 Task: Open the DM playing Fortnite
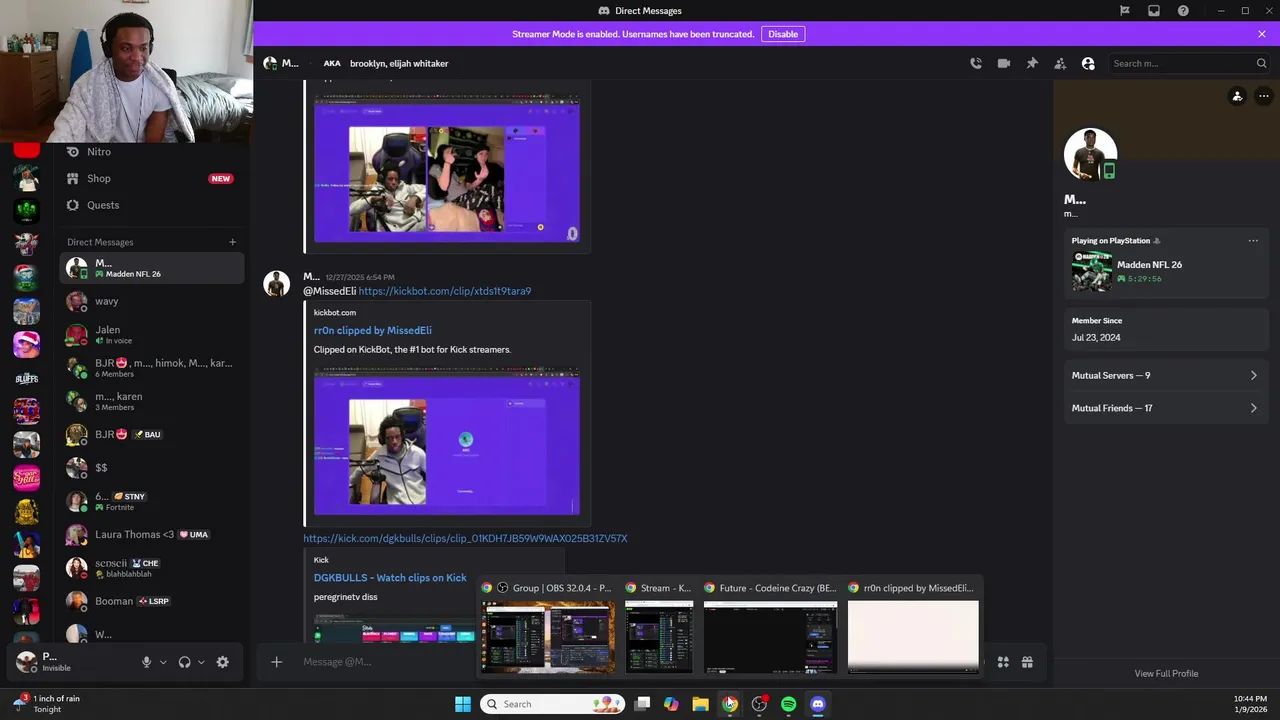(152, 501)
